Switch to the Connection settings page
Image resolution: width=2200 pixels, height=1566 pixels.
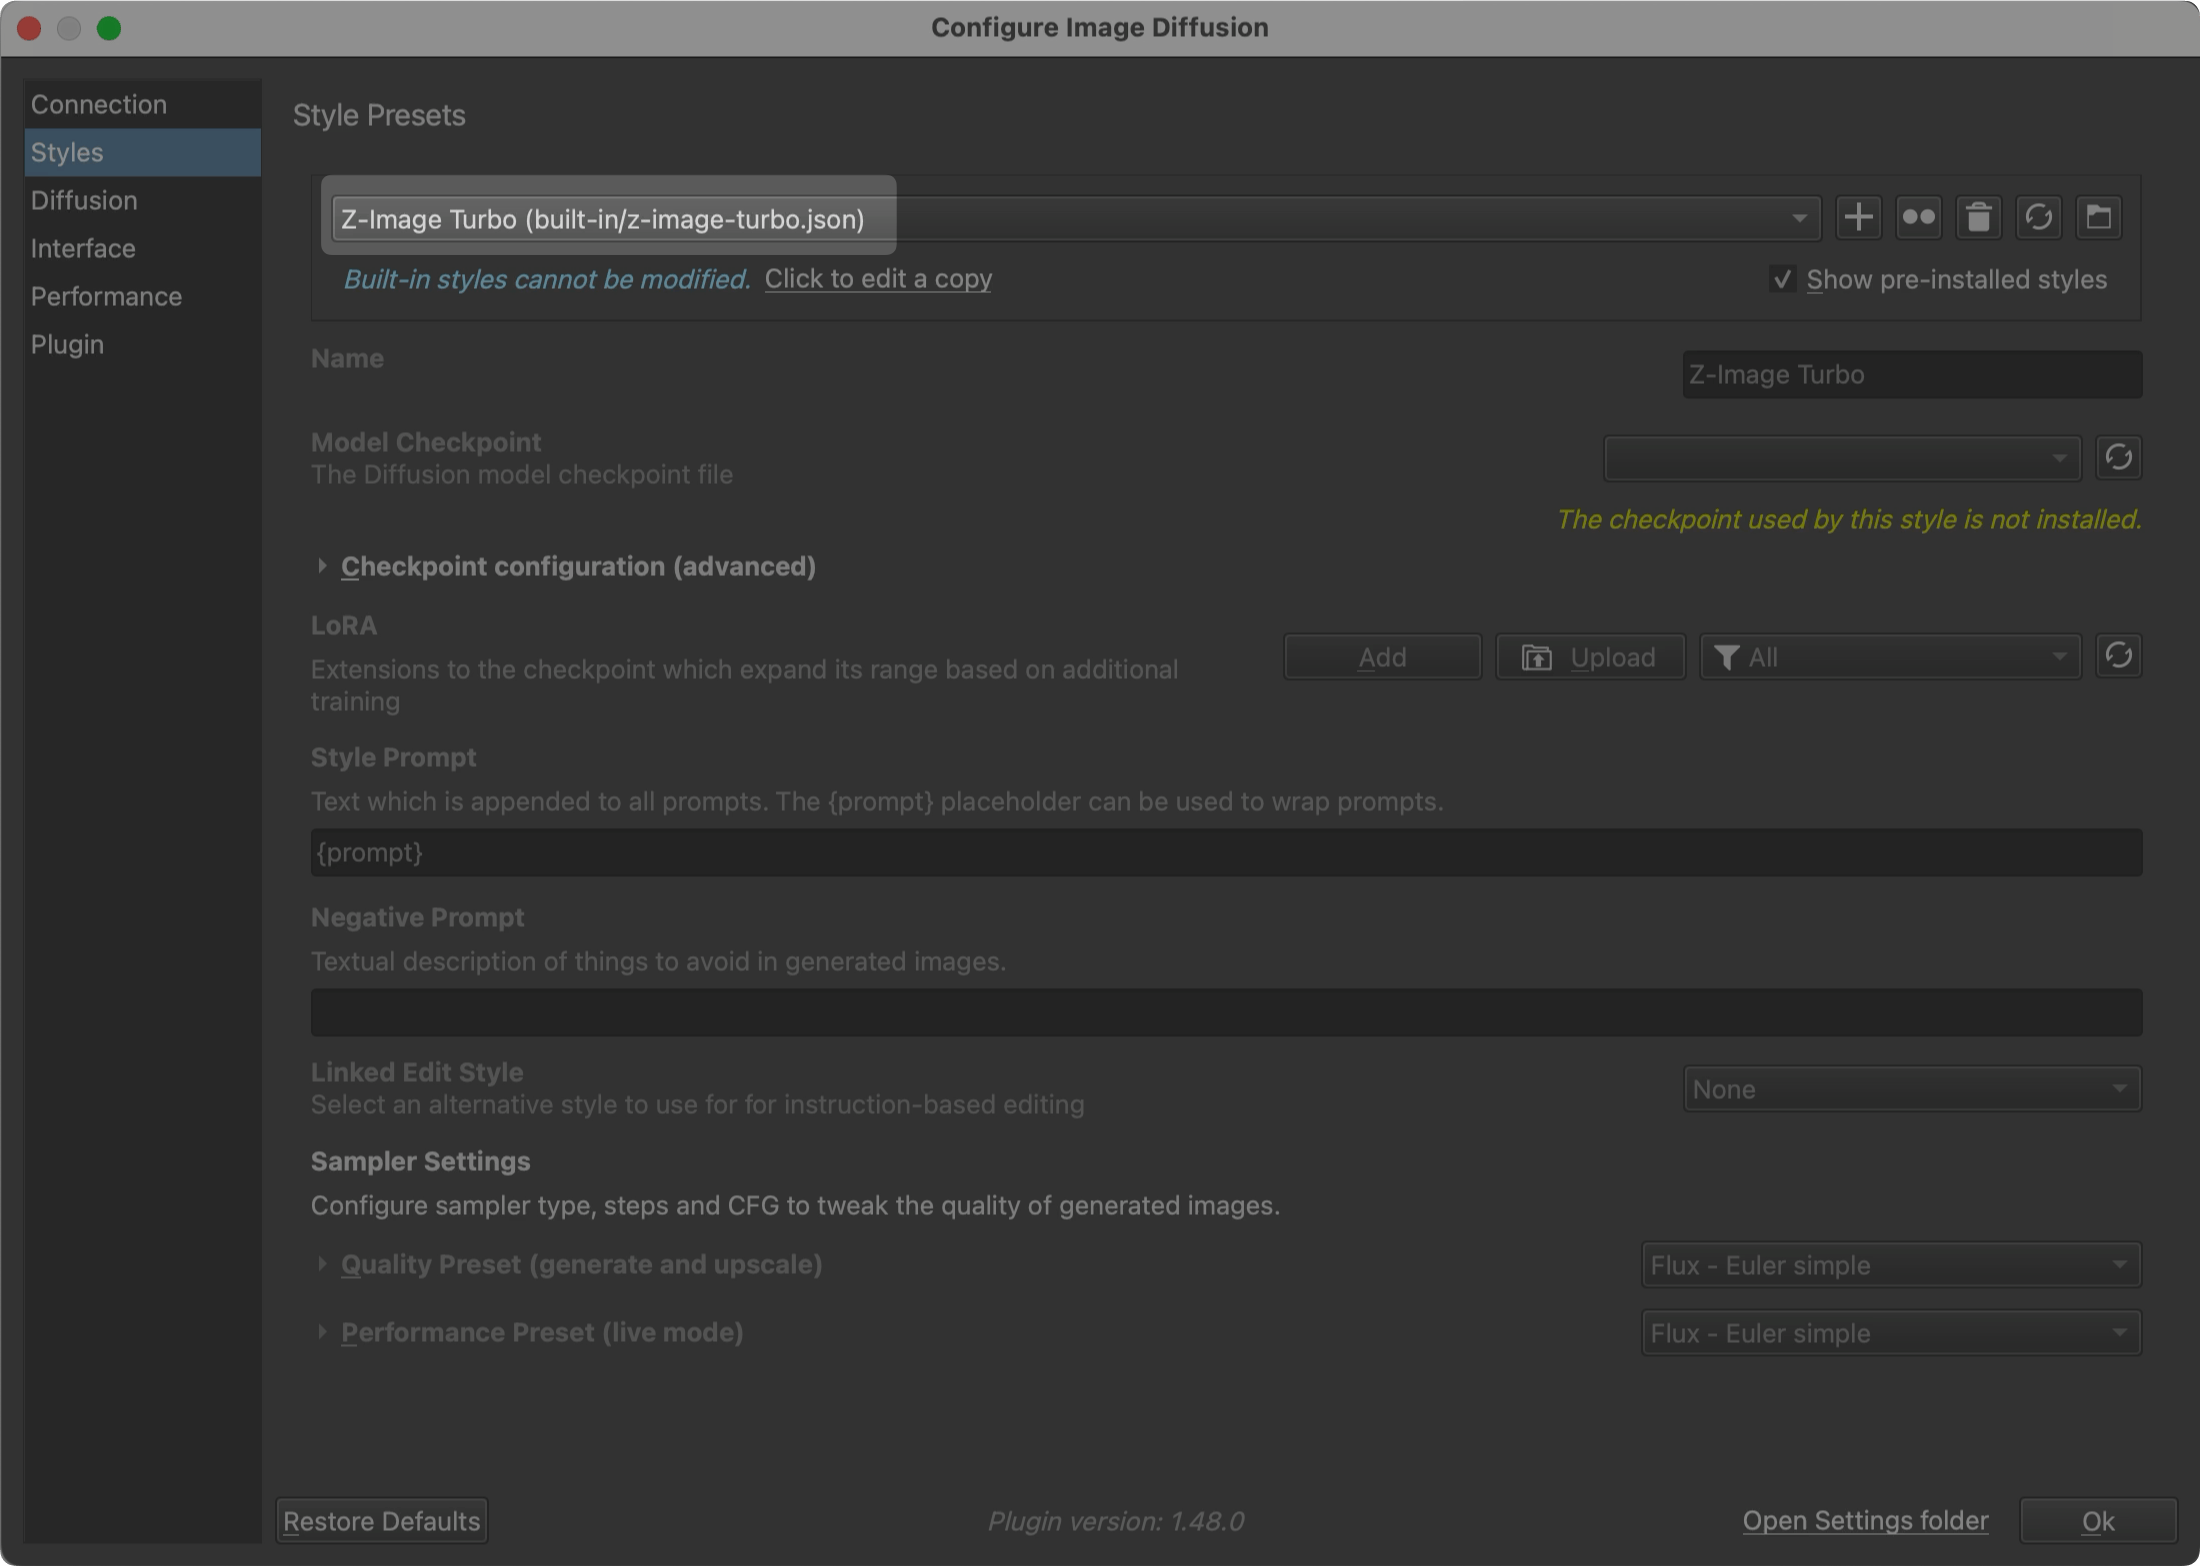click(99, 104)
